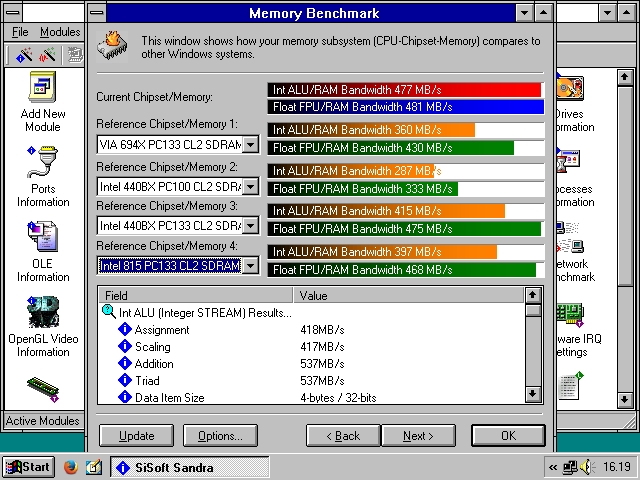Screen dimensions: 640x480
Task: Click the Field column header
Action: (x=196, y=296)
